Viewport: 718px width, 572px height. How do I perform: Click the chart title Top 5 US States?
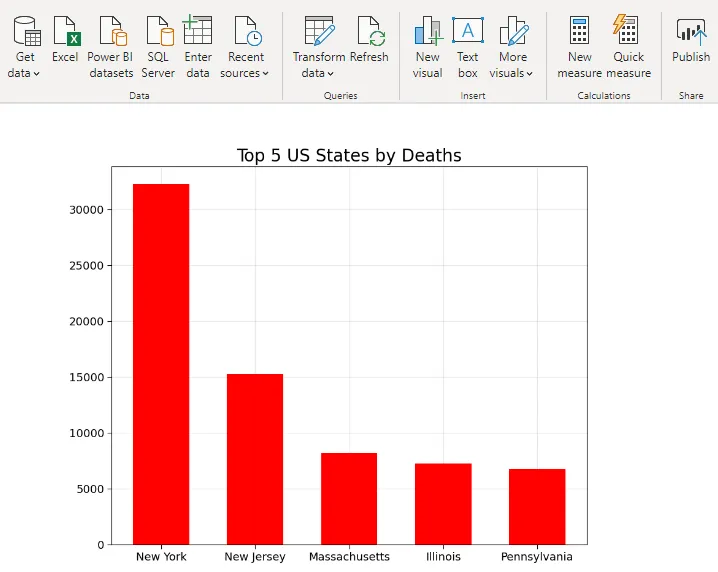[x=349, y=155]
